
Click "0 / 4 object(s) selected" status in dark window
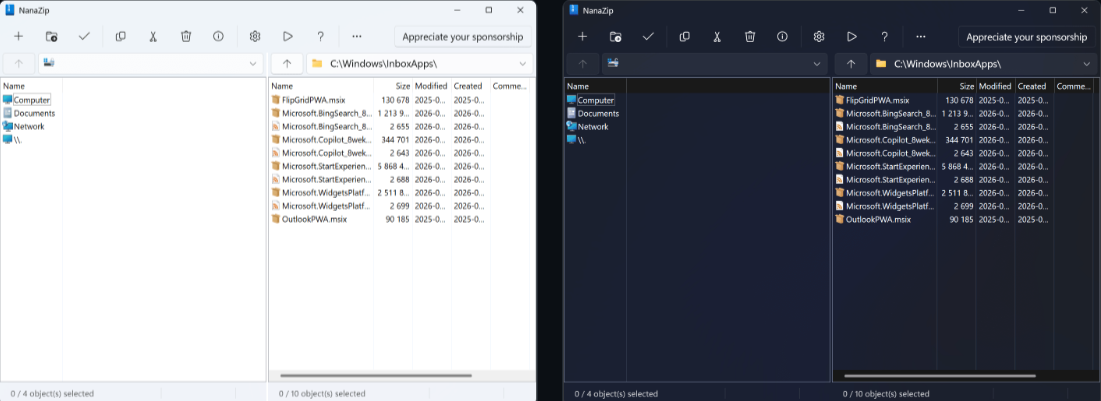pyautogui.click(x=616, y=393)
